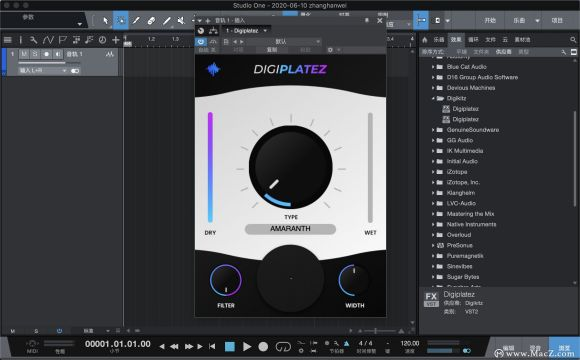Expand the PreSonus folder
The image size is (580, 360).
433,245
